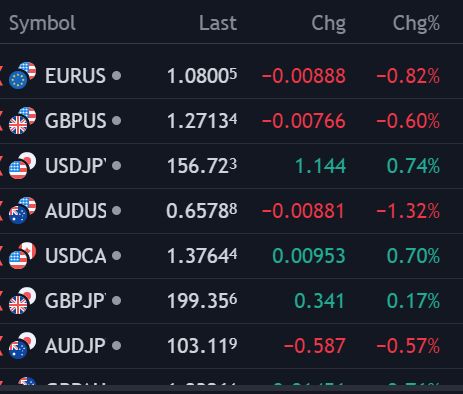Sort by the Chg column header
Image resolution: width=463 pixels, height=394 pixels.
329,24
